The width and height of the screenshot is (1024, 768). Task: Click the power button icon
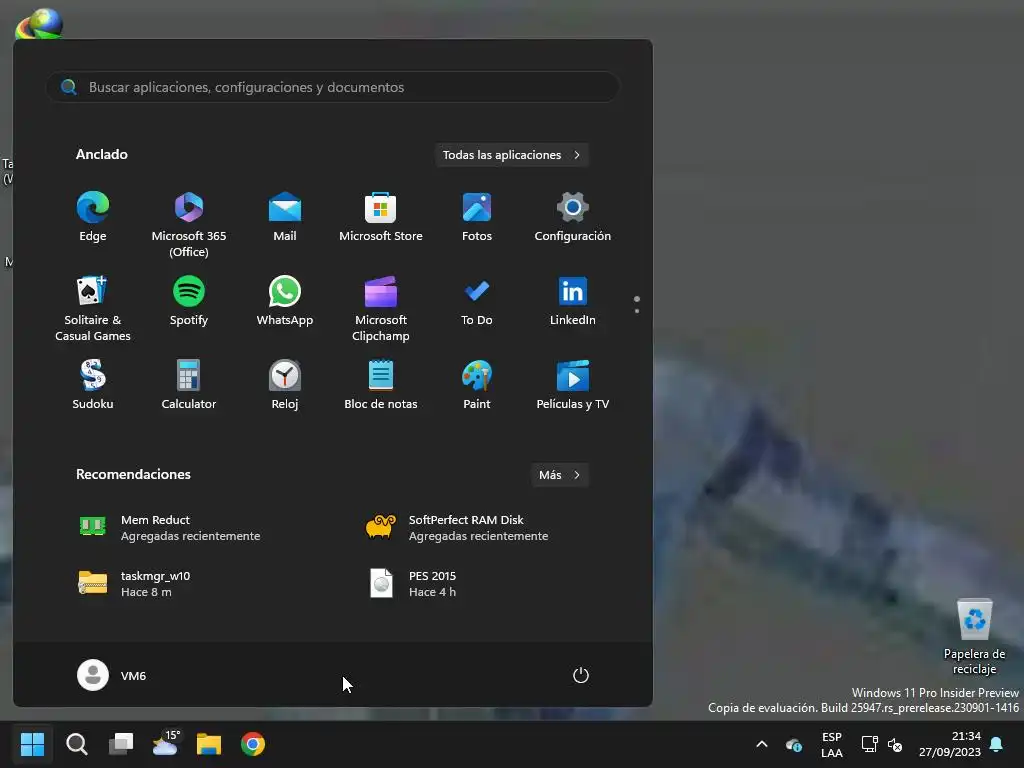pos(581,675)
